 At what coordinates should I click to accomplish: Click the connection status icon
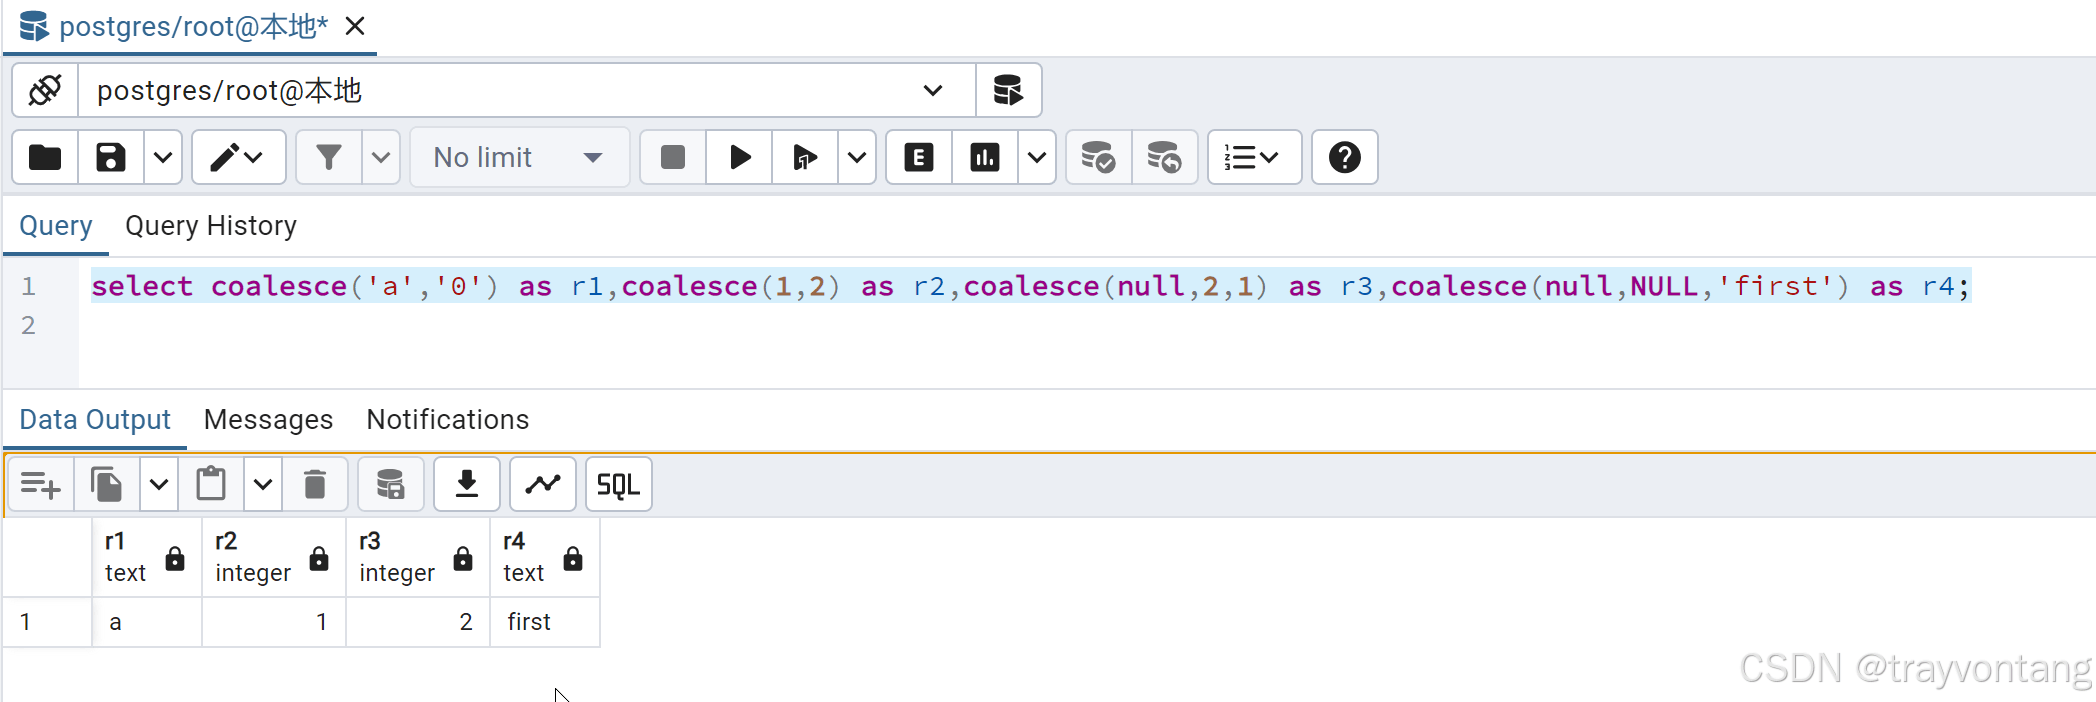coord(45,91)
